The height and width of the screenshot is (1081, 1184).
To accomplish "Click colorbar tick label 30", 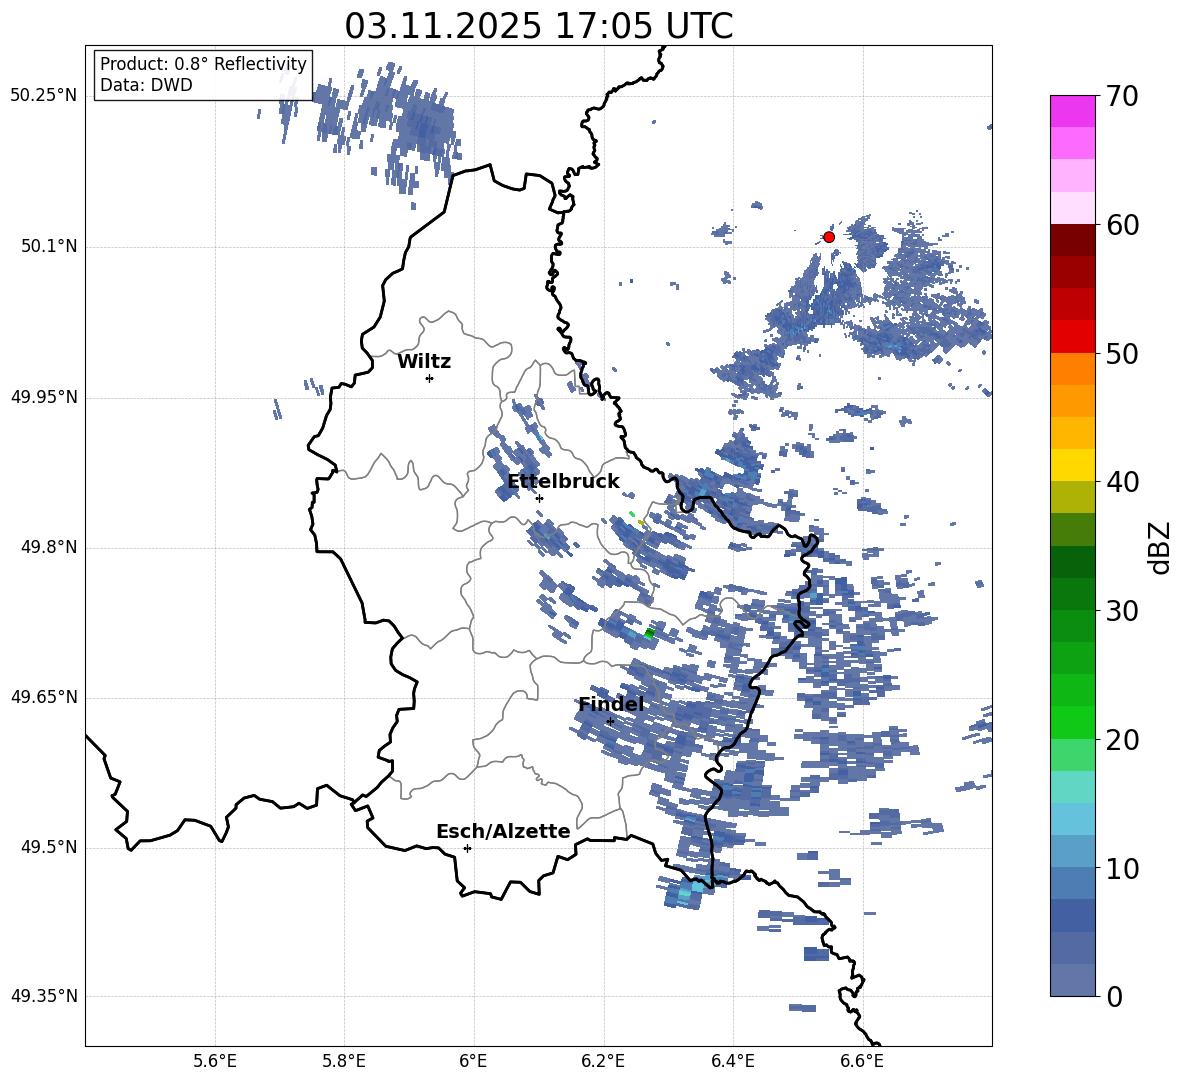I will pos(1122,611).
